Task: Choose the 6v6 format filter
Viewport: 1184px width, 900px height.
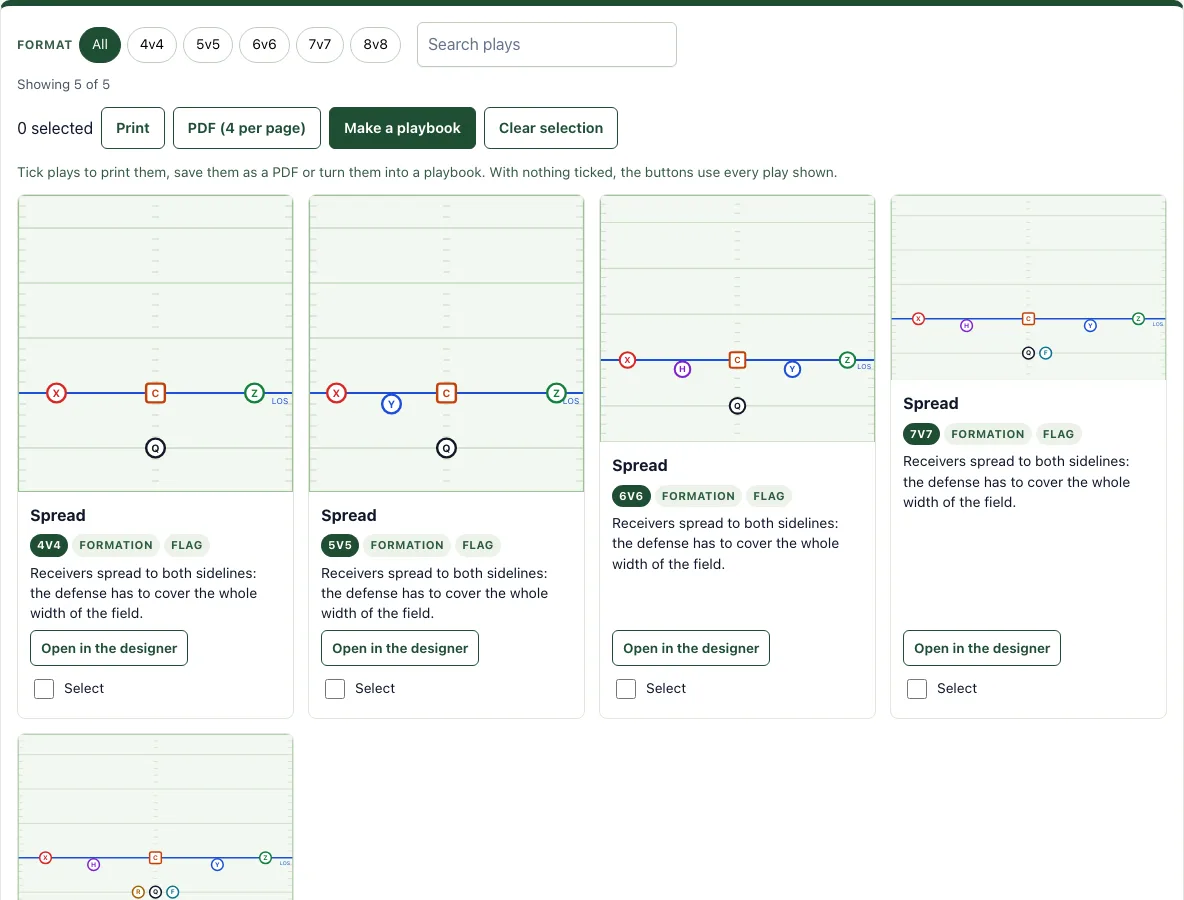Action: pos(264,45)
